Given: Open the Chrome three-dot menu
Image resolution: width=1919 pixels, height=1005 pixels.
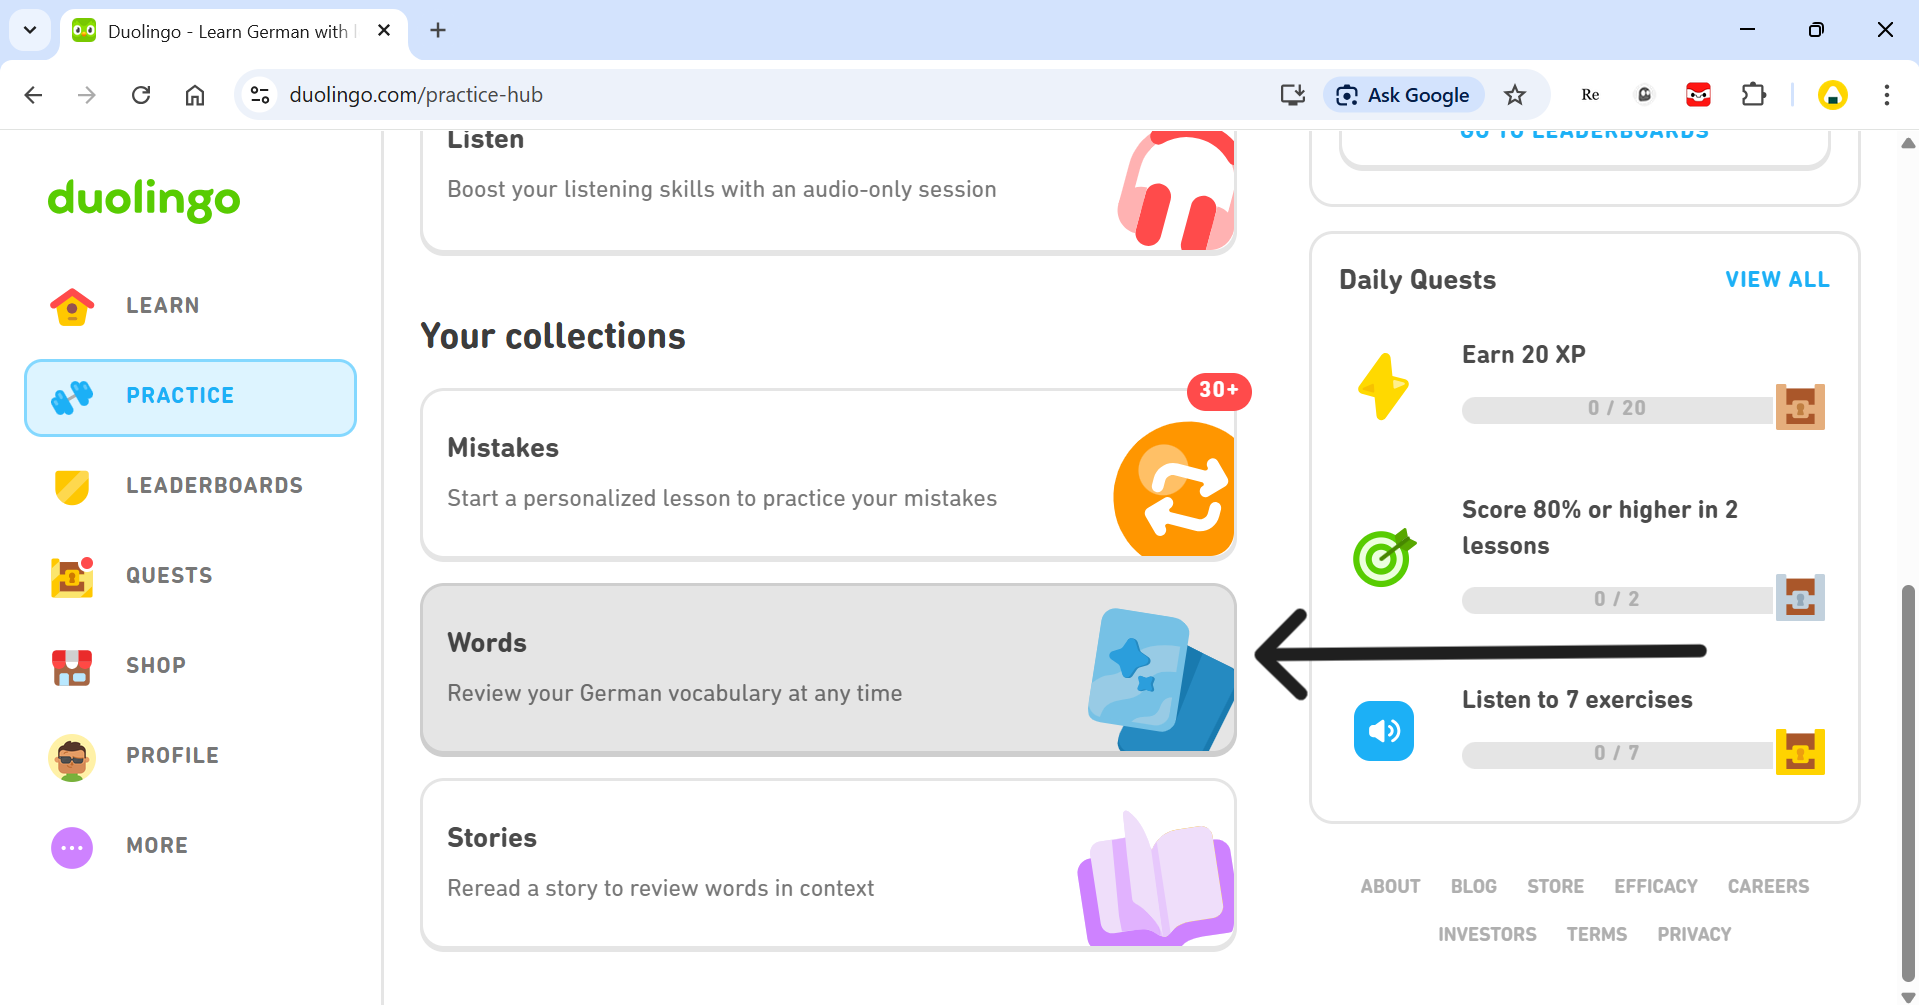Looking at the screenshot, I should coord(1886,95).
